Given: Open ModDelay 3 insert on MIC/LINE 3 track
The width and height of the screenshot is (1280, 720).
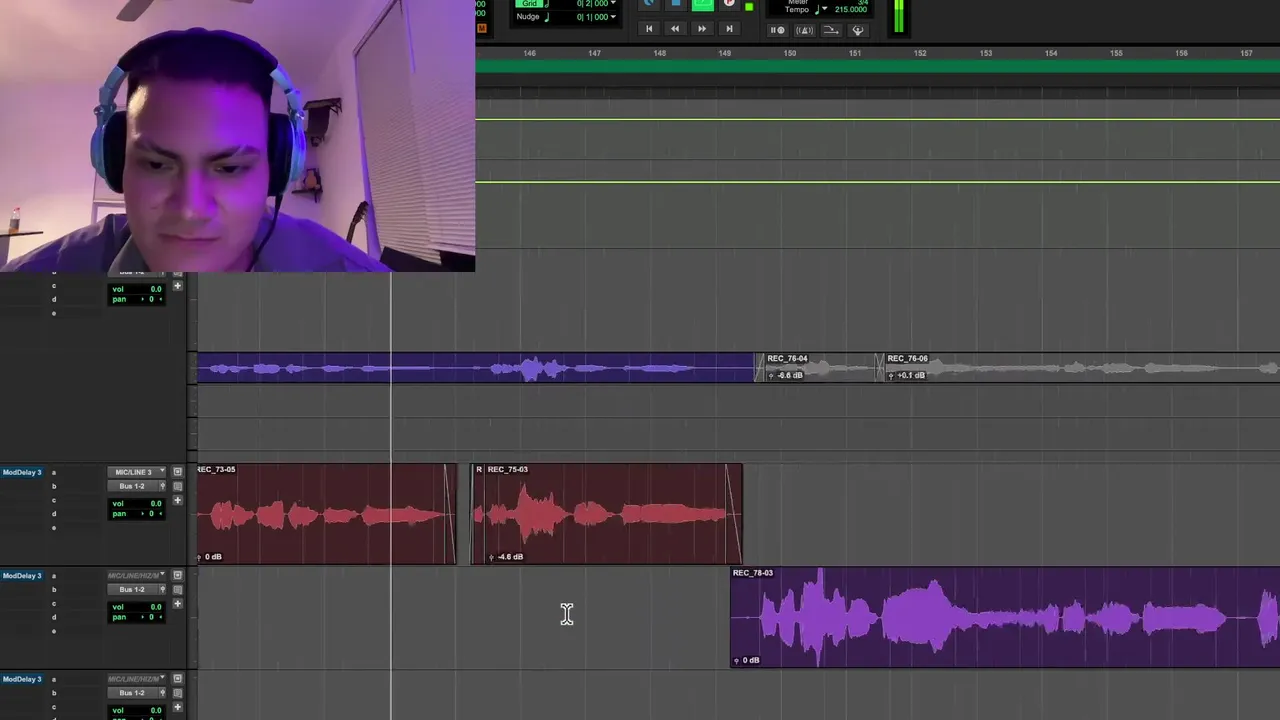Looking at the screenshot, I should click(22, 472).
